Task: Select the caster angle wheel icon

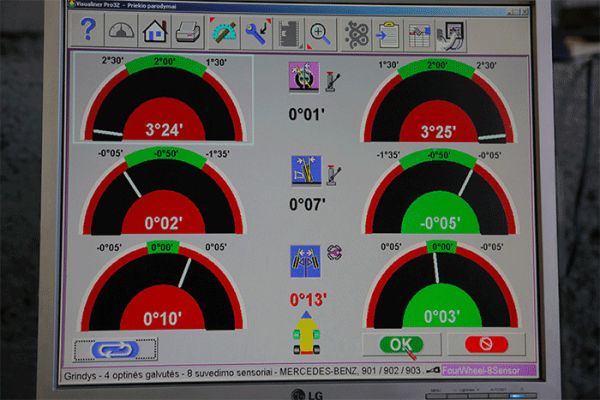Action: [301, 75]
